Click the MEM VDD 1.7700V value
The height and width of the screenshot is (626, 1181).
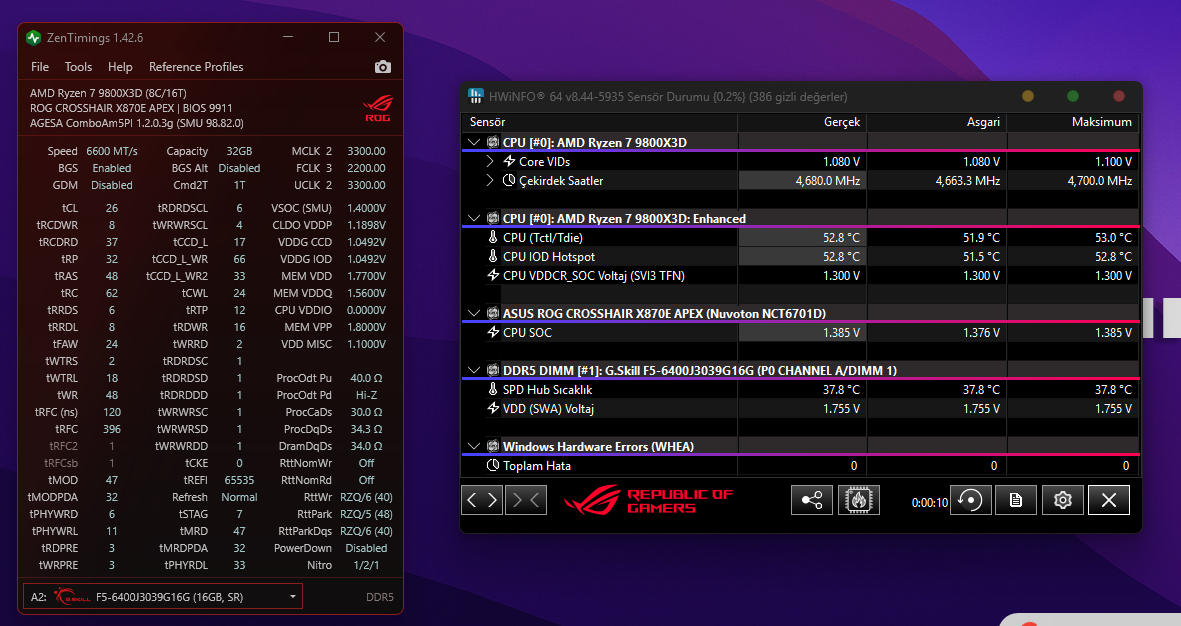pyautogui.click(x=366, y=276)
